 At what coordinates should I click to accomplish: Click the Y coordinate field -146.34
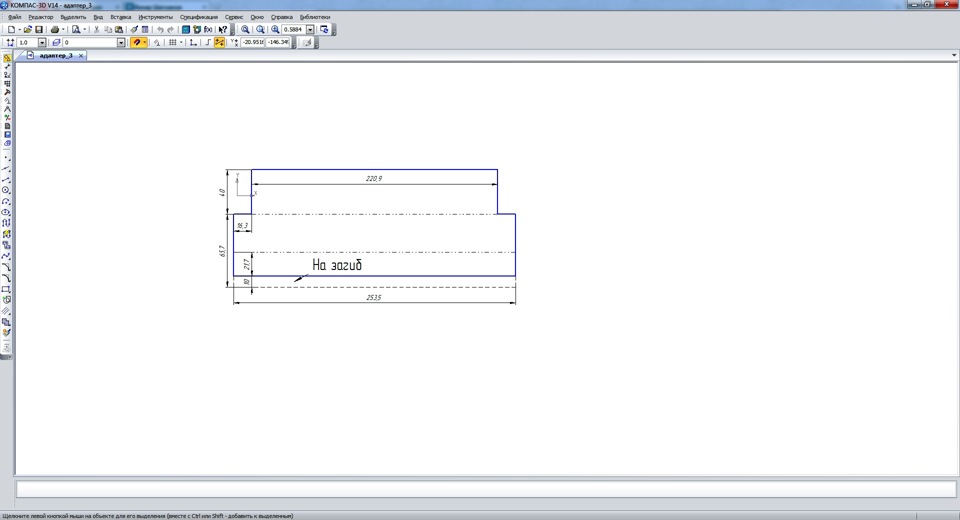coord(277,42)
